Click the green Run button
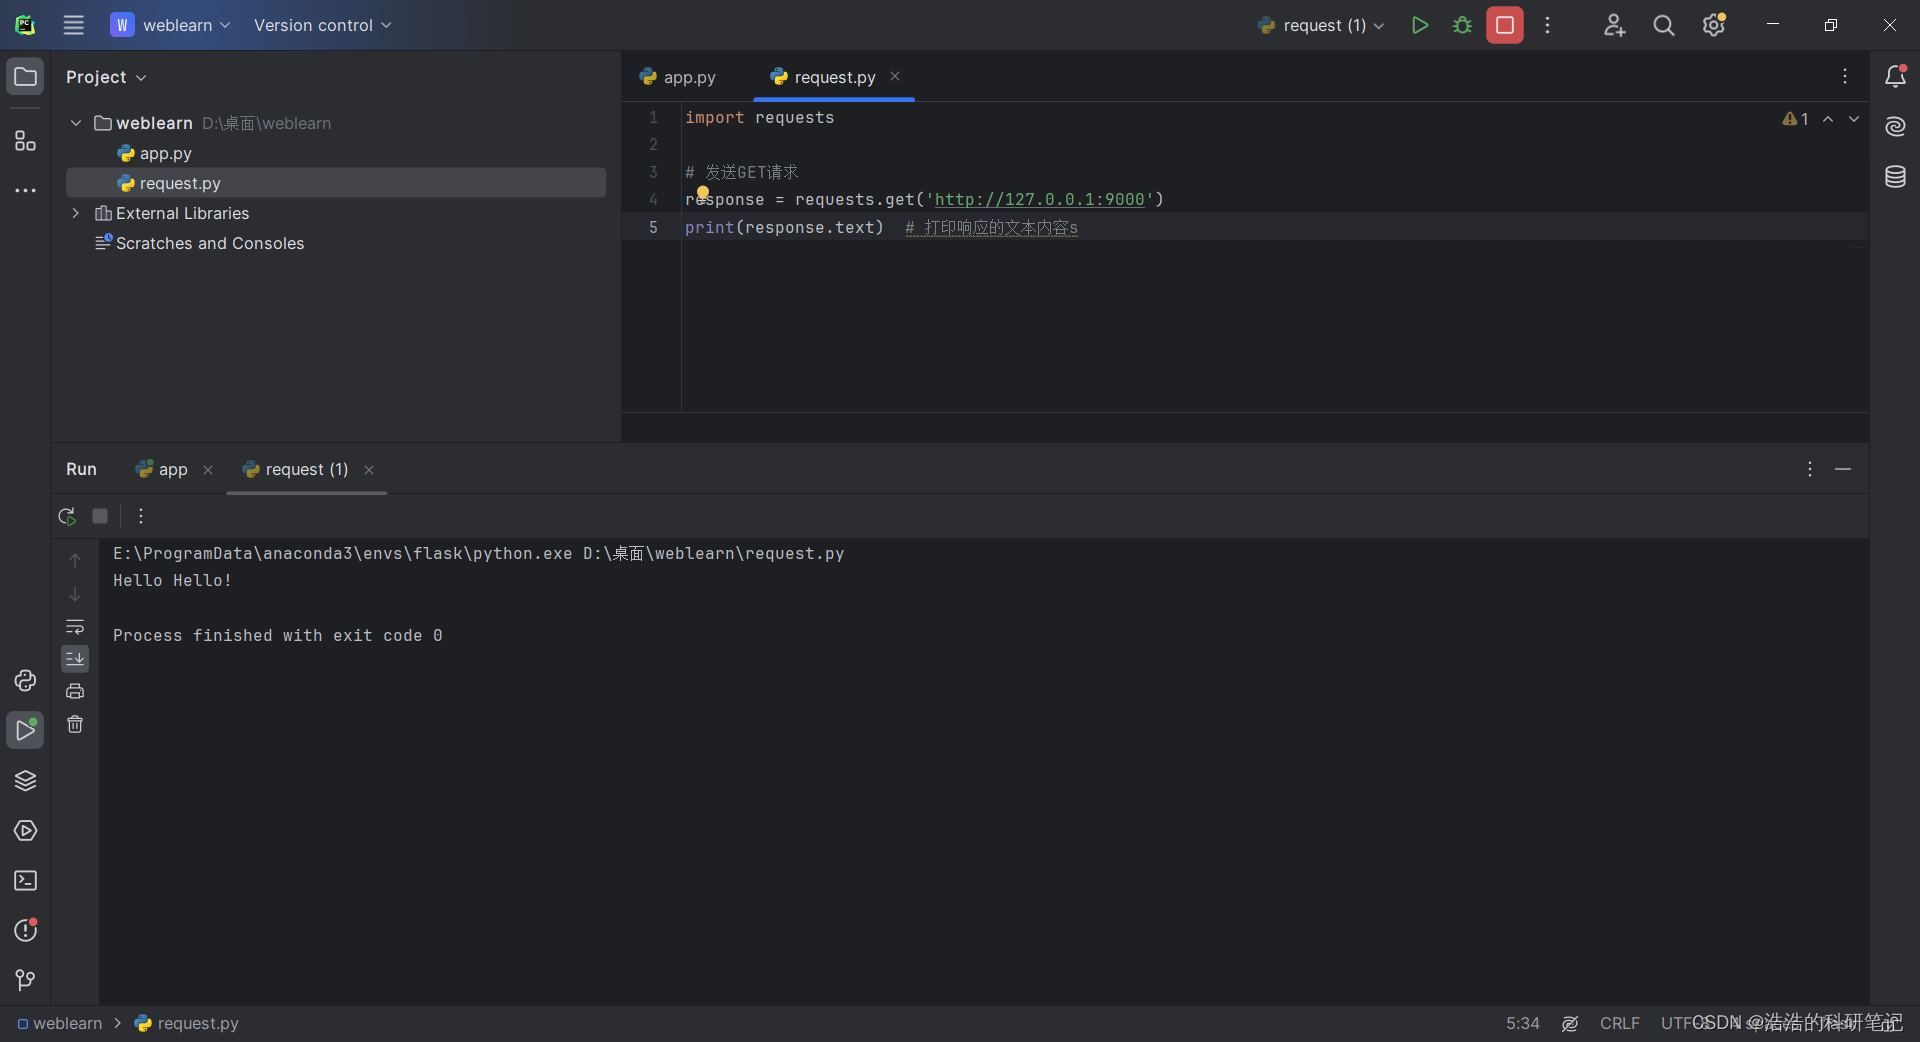Image resolution: width=1920 pixels, height=1042 pixels. 1419,25
